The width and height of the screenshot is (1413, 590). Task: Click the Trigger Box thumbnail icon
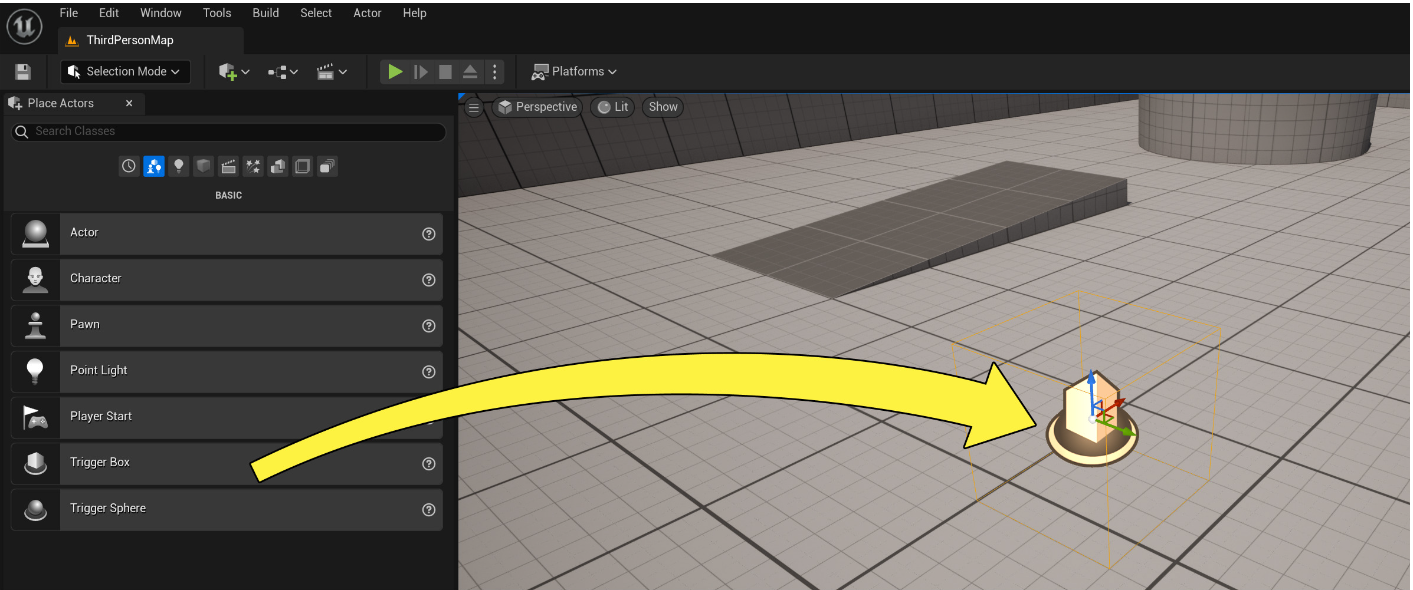(36, 463)
